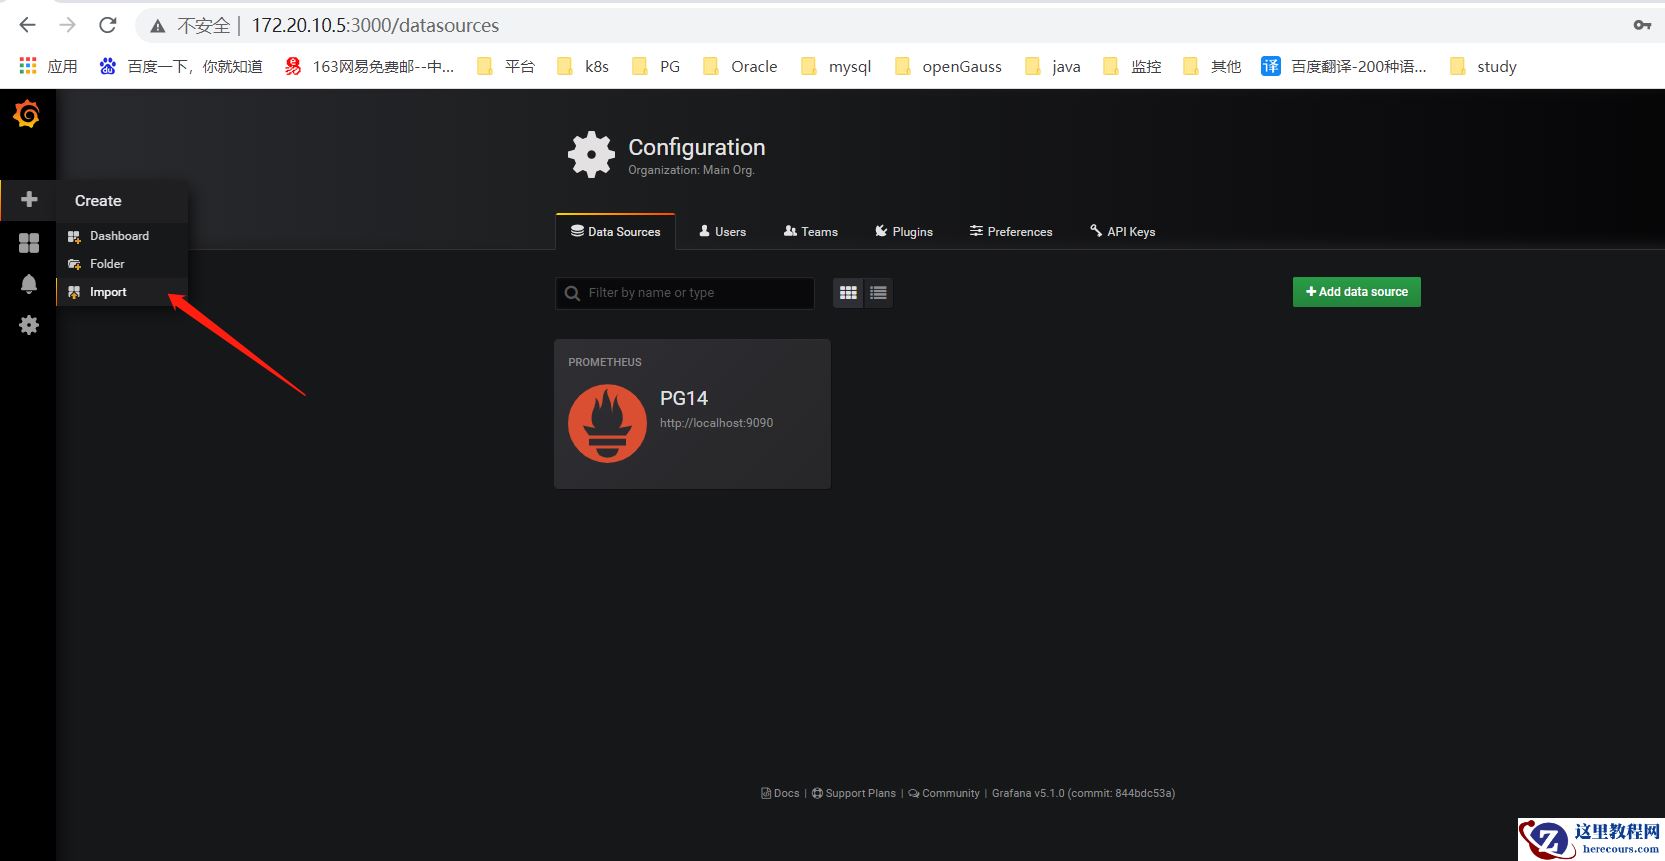Click the Create plus icon in sidebar
The width and height of the screenshot is (1665, 861).
(29, 199)
